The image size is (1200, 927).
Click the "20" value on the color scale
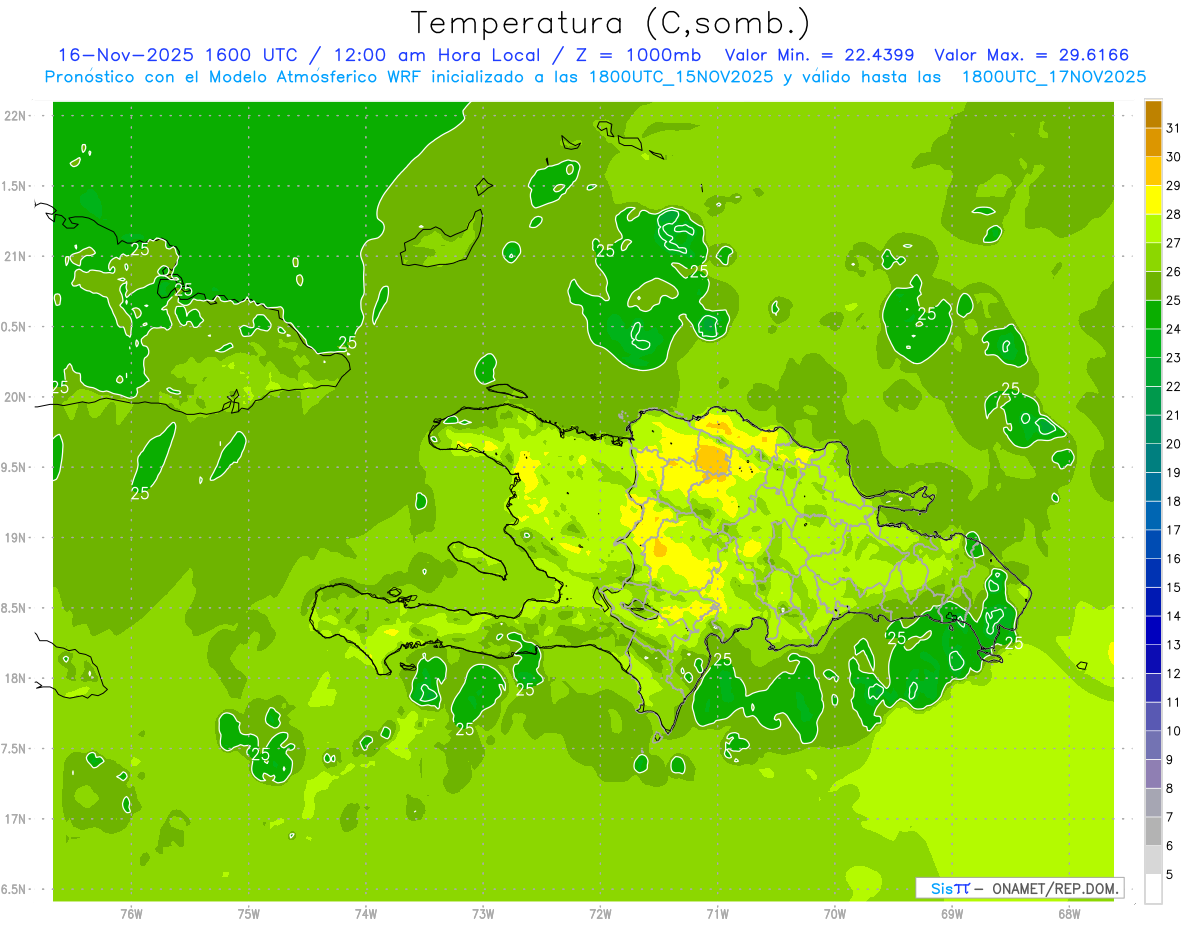point(1174,444)
